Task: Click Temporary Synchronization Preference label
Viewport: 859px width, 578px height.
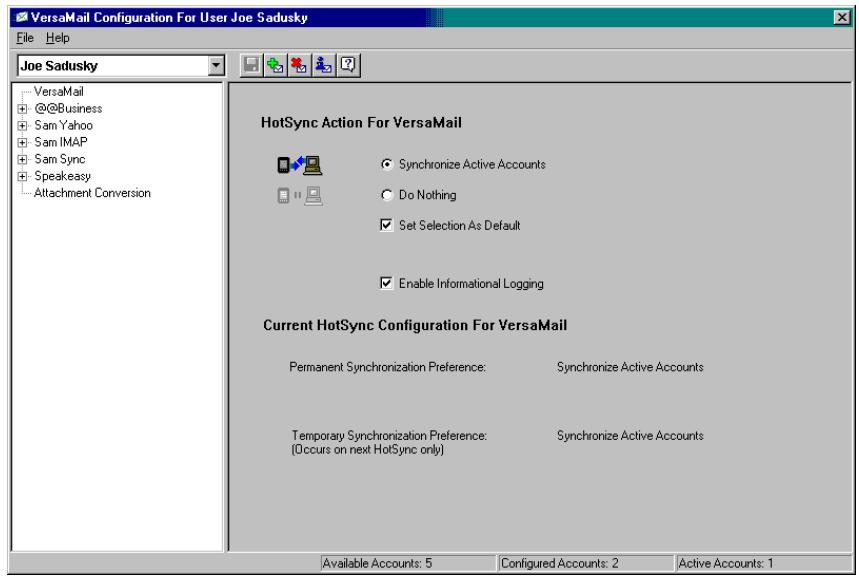Action: 389,436
